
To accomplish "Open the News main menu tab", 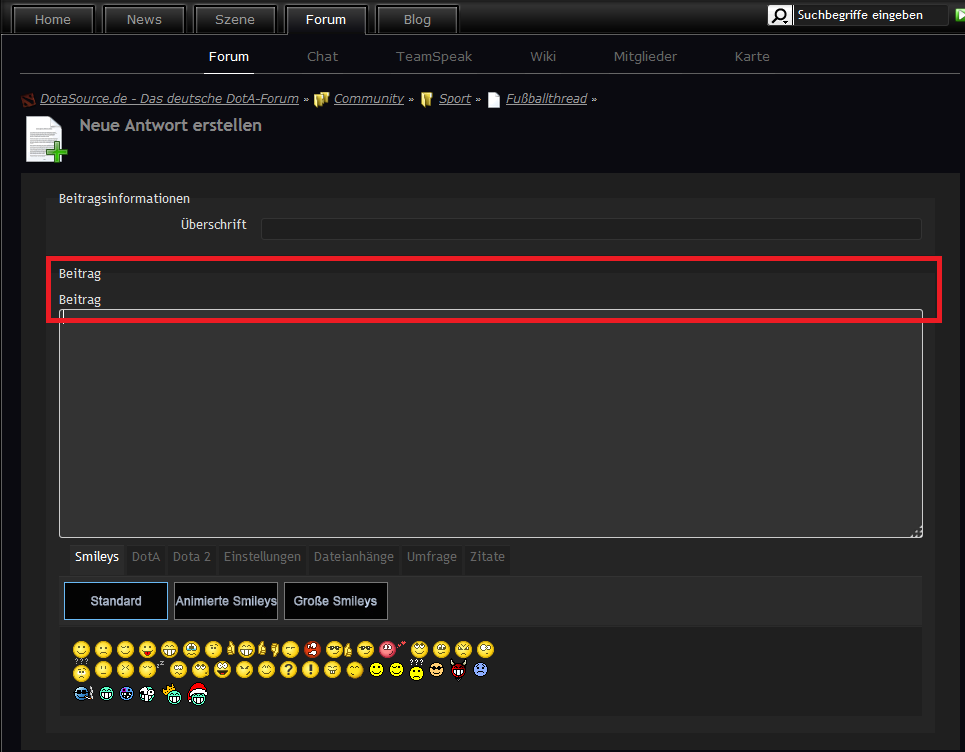I will click(144, 20).
